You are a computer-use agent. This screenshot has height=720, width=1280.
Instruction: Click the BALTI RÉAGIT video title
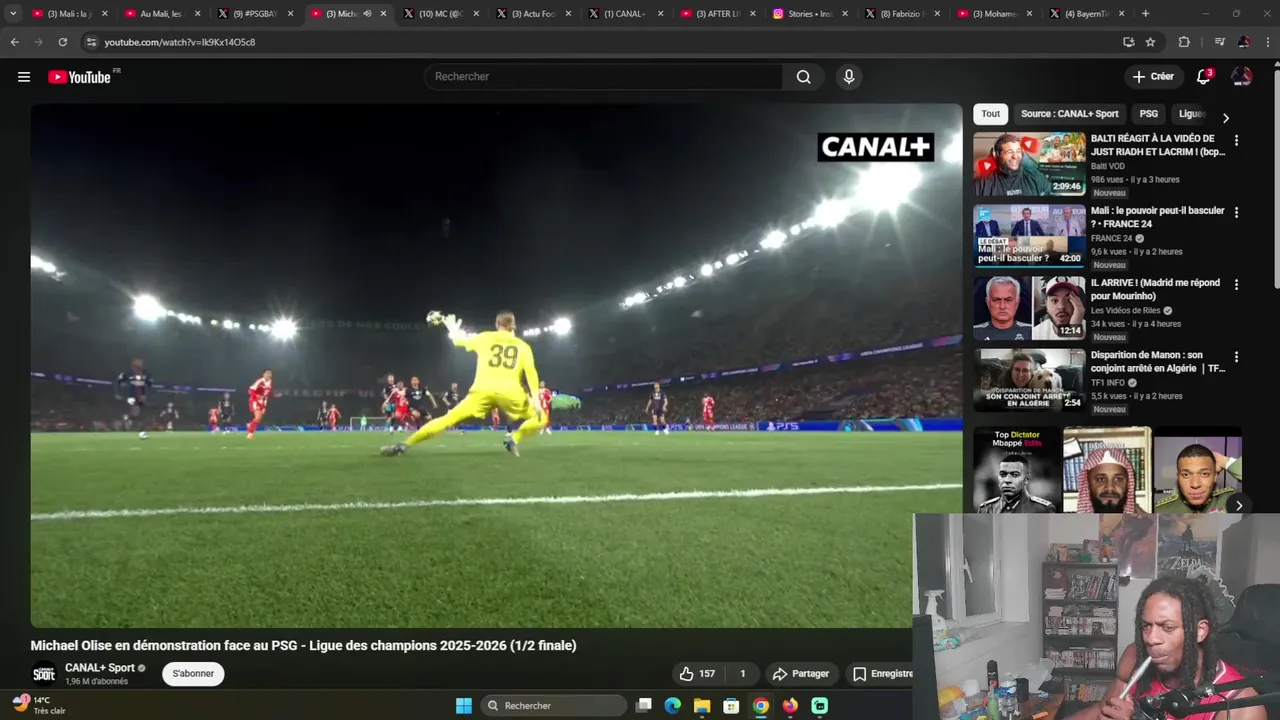pos(1157,145)
